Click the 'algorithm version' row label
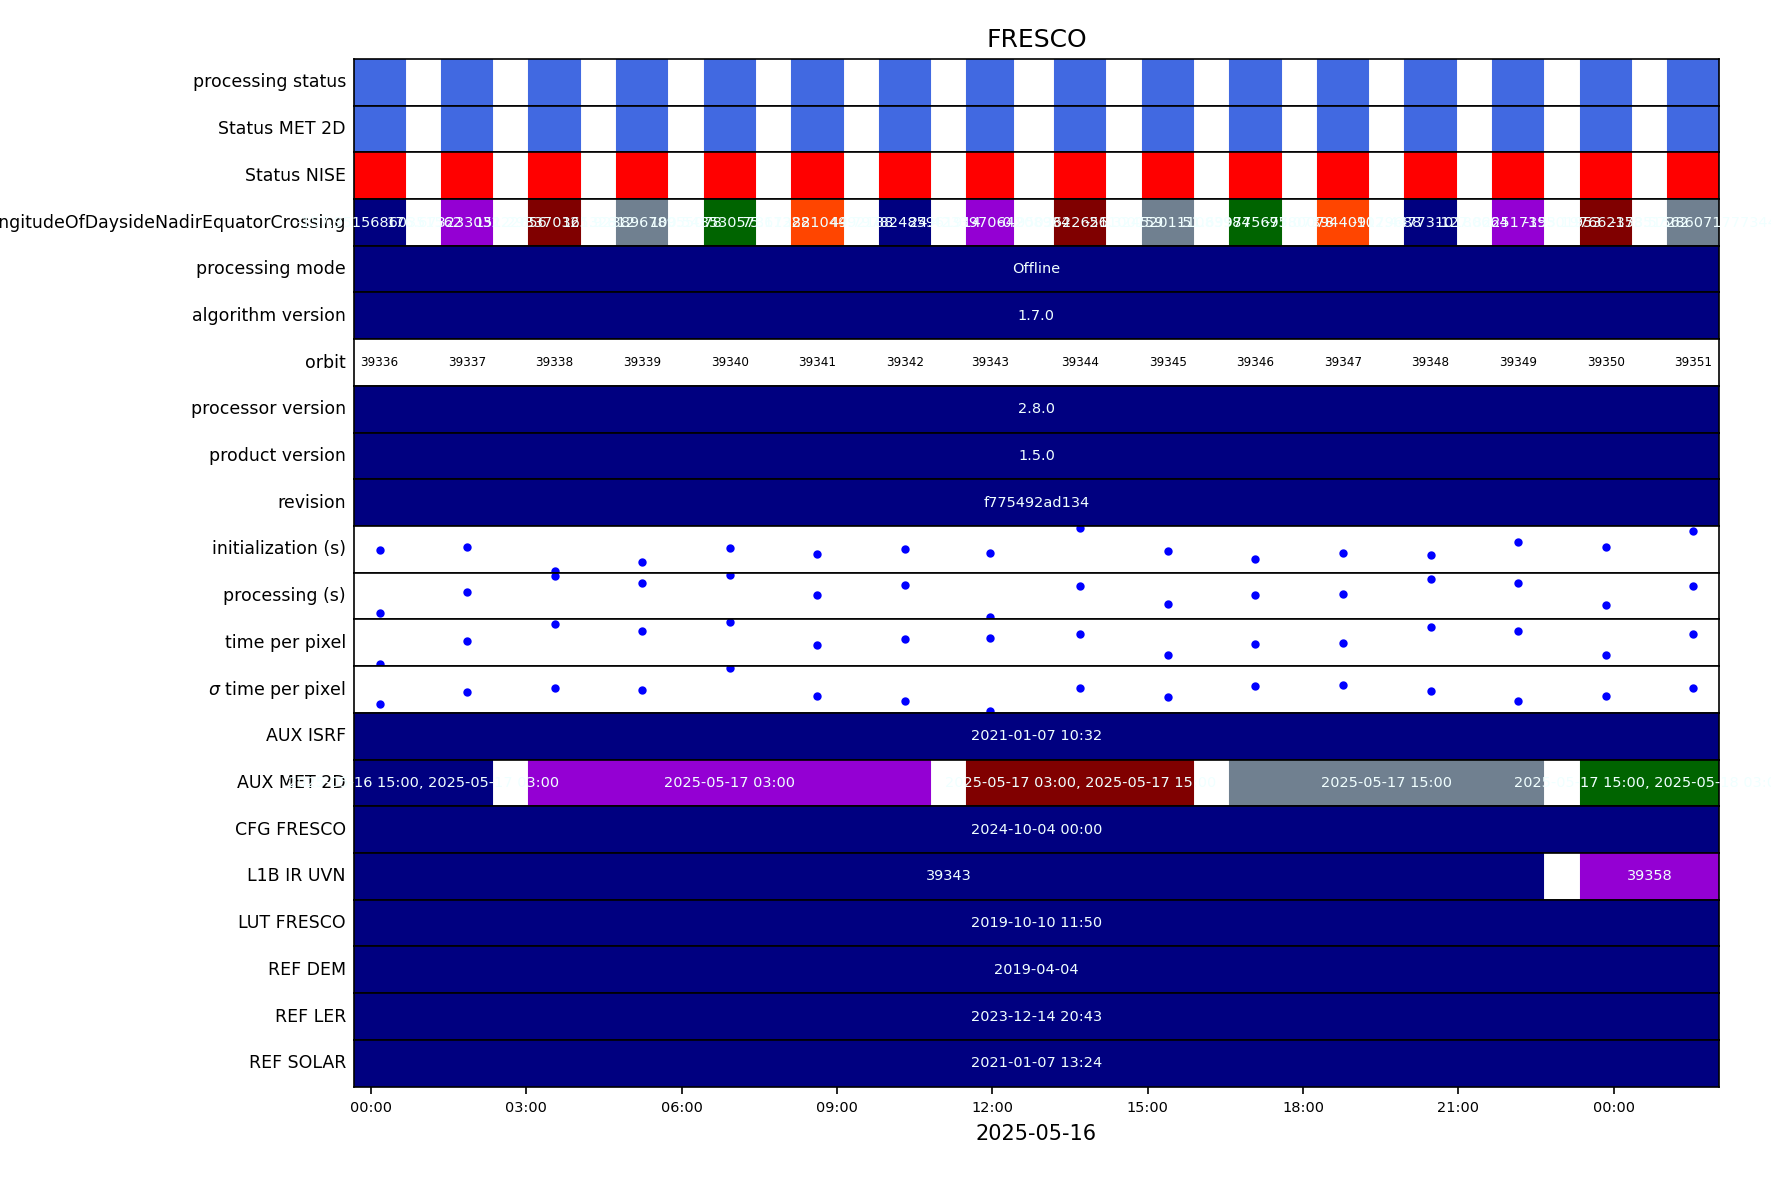 [268, 315]
